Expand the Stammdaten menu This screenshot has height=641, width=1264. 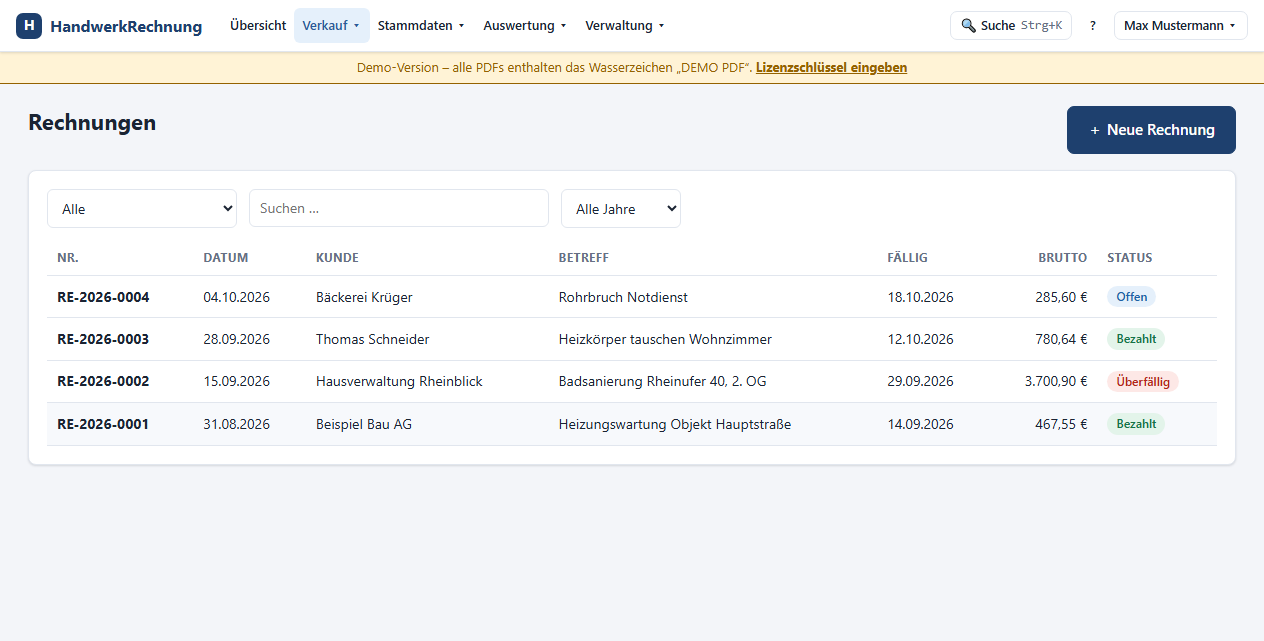tap(421, 26)
